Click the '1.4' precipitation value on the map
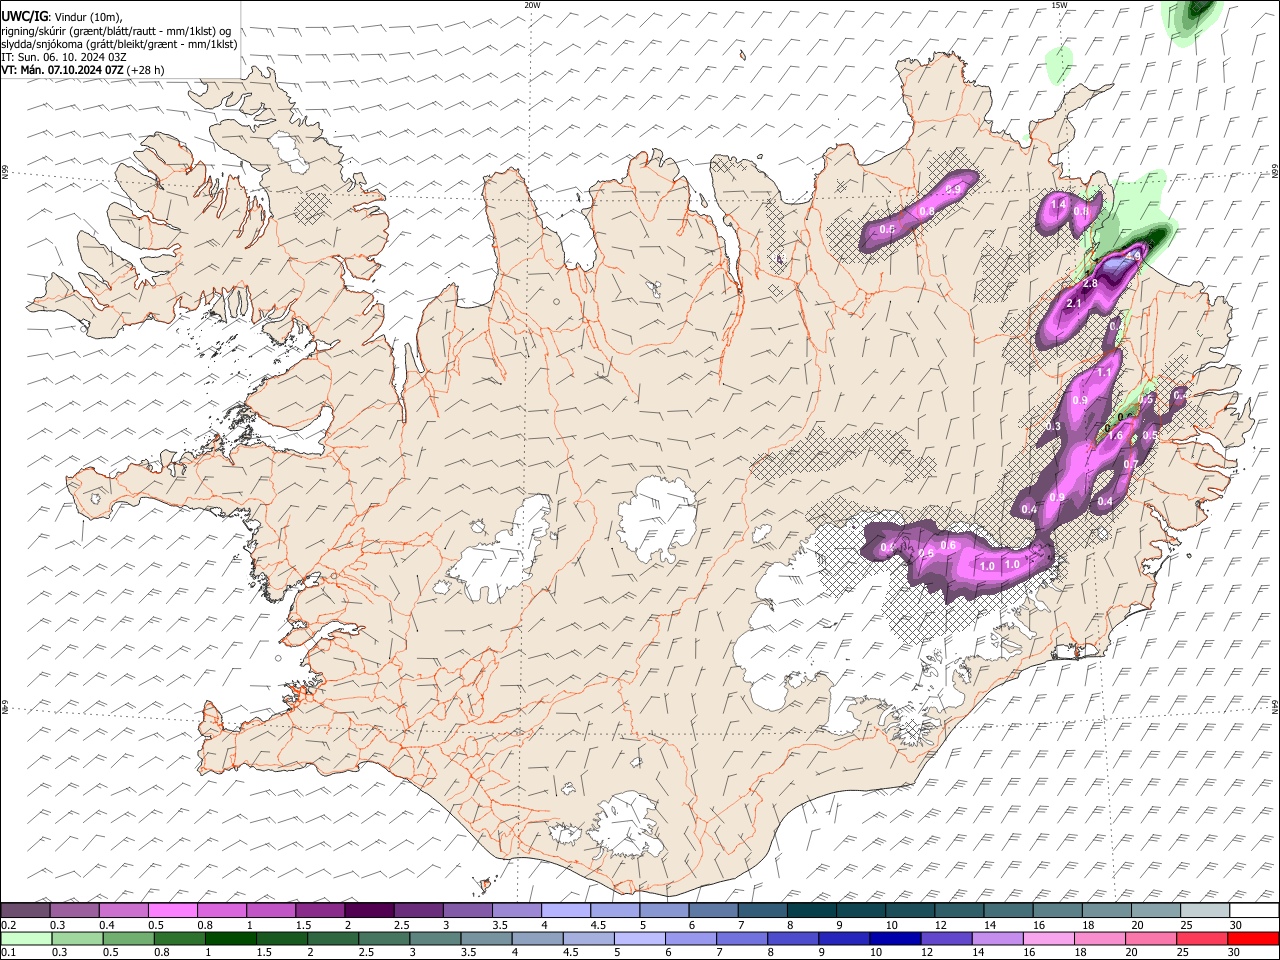Screen dimensions: 1280x960 1060,204
